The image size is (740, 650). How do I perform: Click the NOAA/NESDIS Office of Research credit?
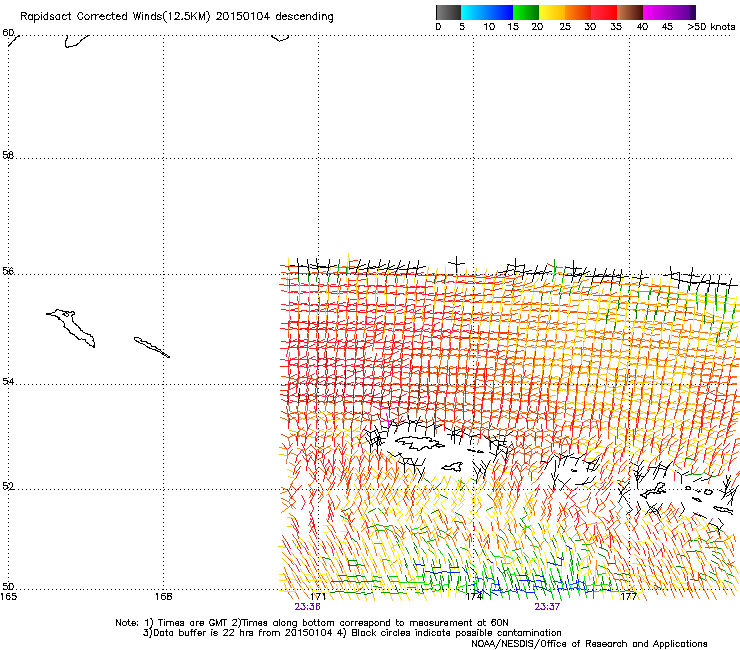pyautogui.click(x=589, y=644)
